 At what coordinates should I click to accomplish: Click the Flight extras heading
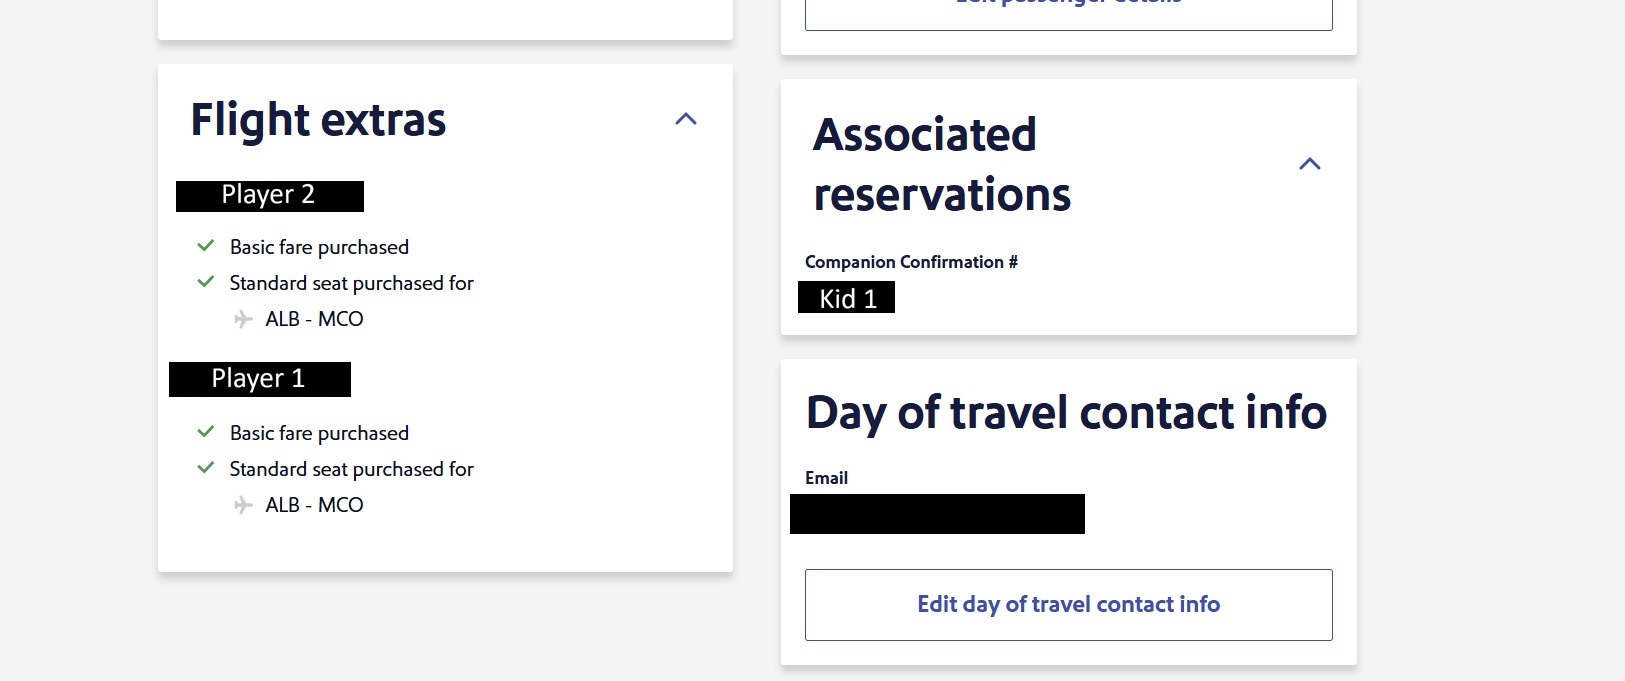point(318,120)
